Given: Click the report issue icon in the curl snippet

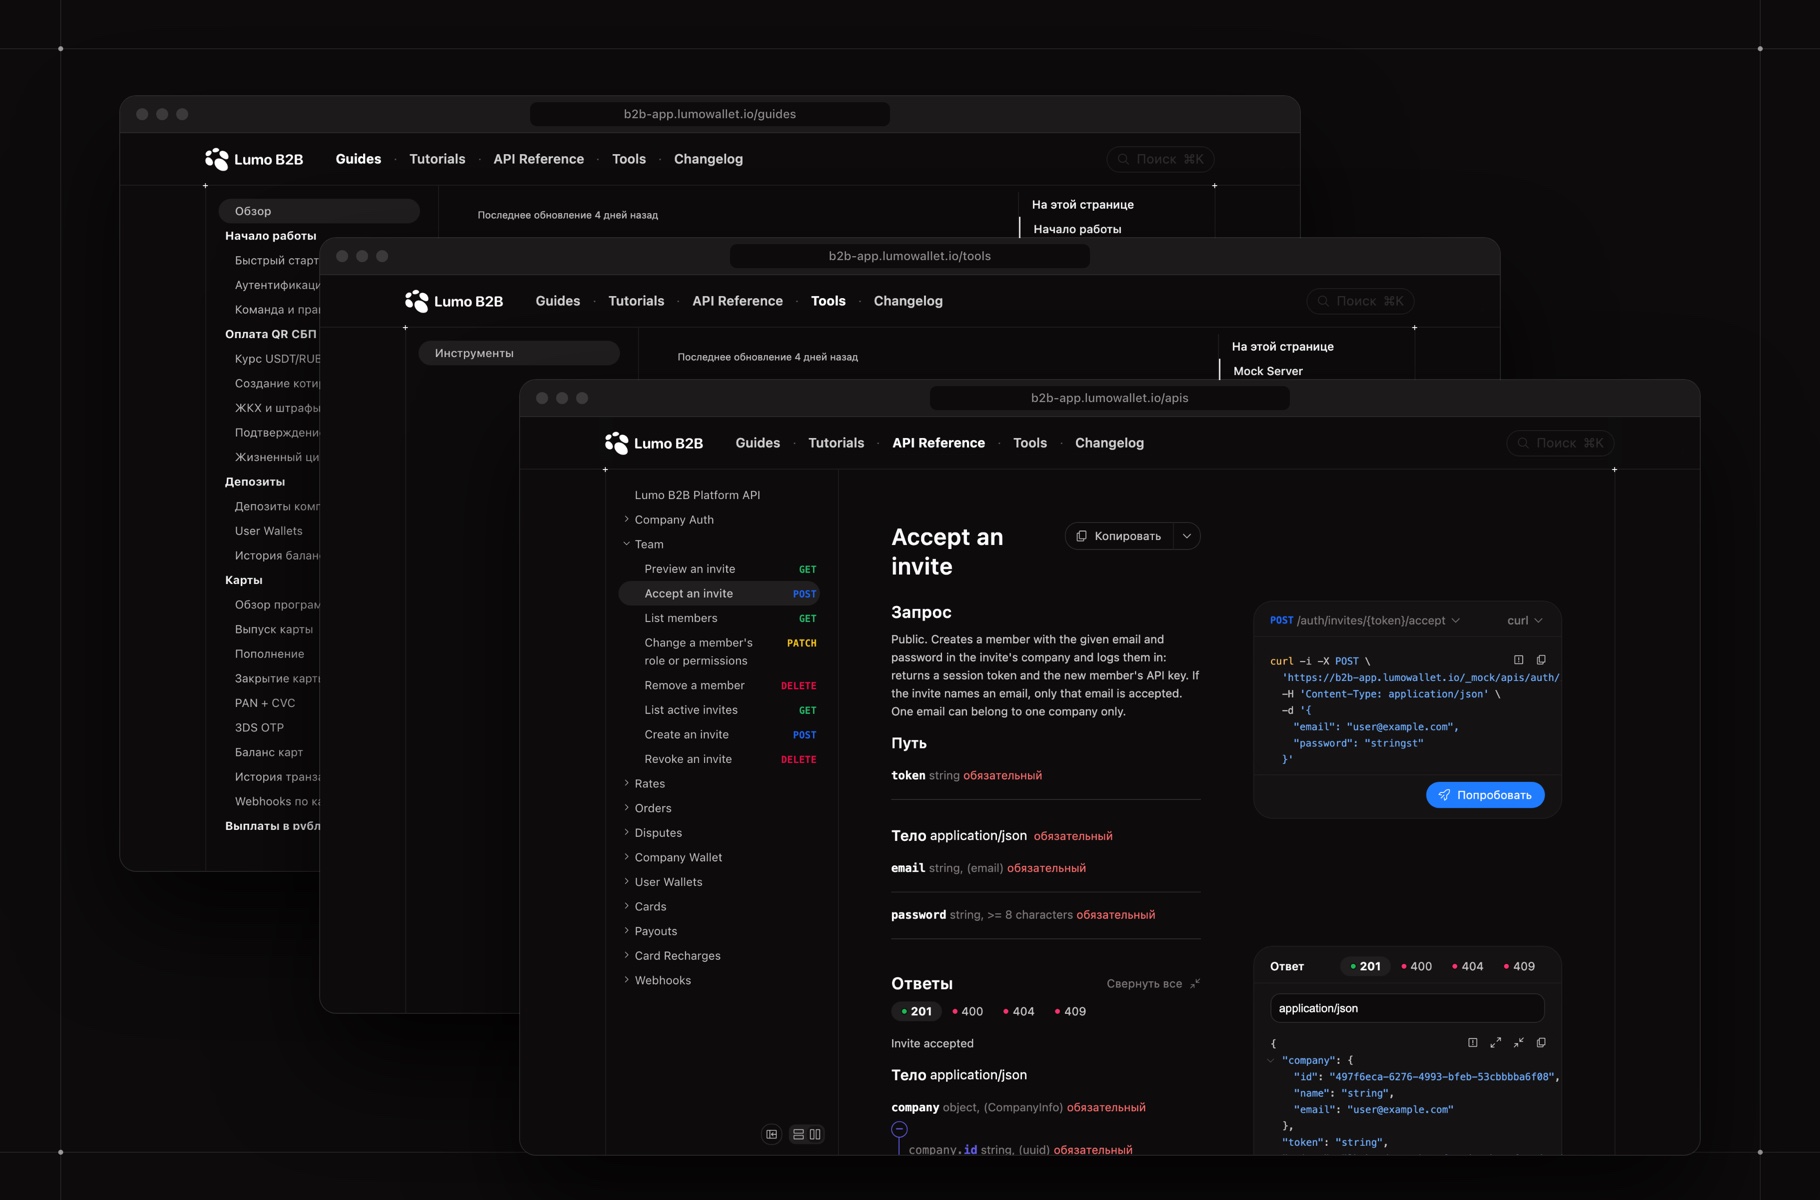Looking at the screenshot, I should [1519, 660].
